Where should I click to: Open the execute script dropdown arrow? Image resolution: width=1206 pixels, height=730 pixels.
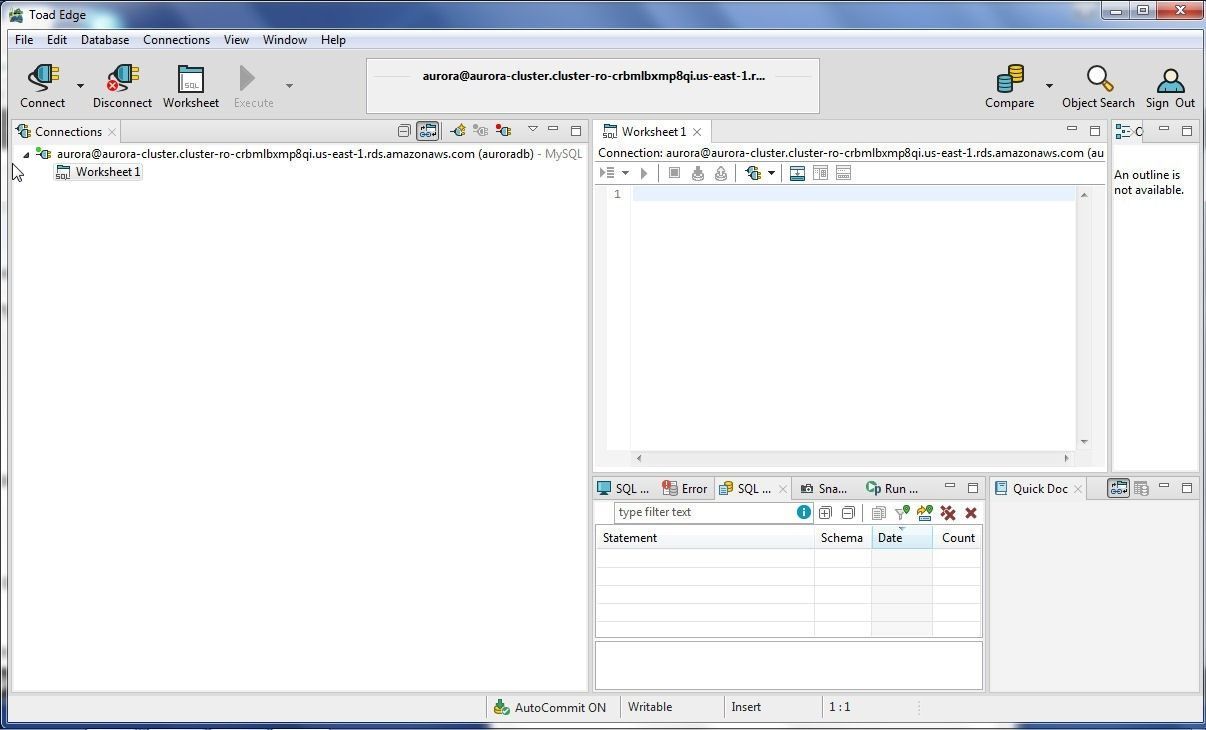[625, 173]
